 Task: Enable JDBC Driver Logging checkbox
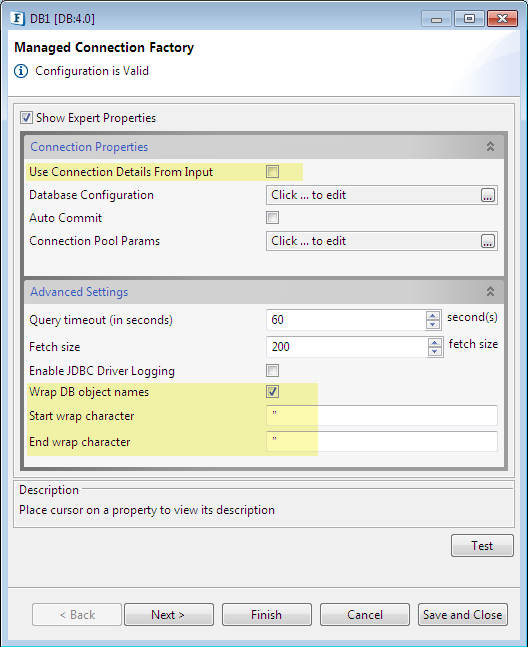272,371
